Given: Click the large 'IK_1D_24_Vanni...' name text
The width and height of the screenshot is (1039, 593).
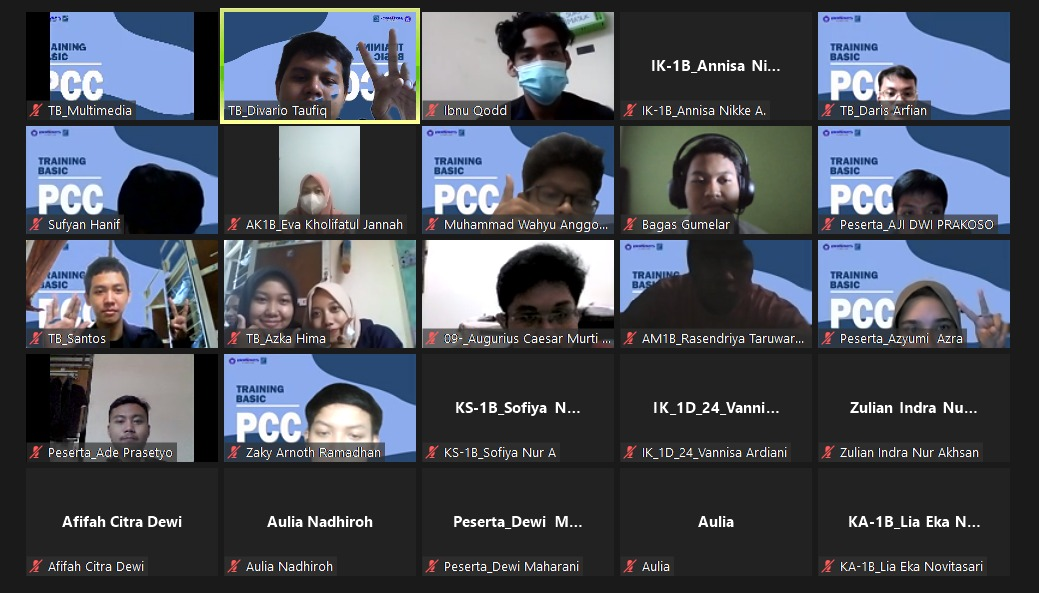Looking at the screenshot, I should tap(716, 407).
